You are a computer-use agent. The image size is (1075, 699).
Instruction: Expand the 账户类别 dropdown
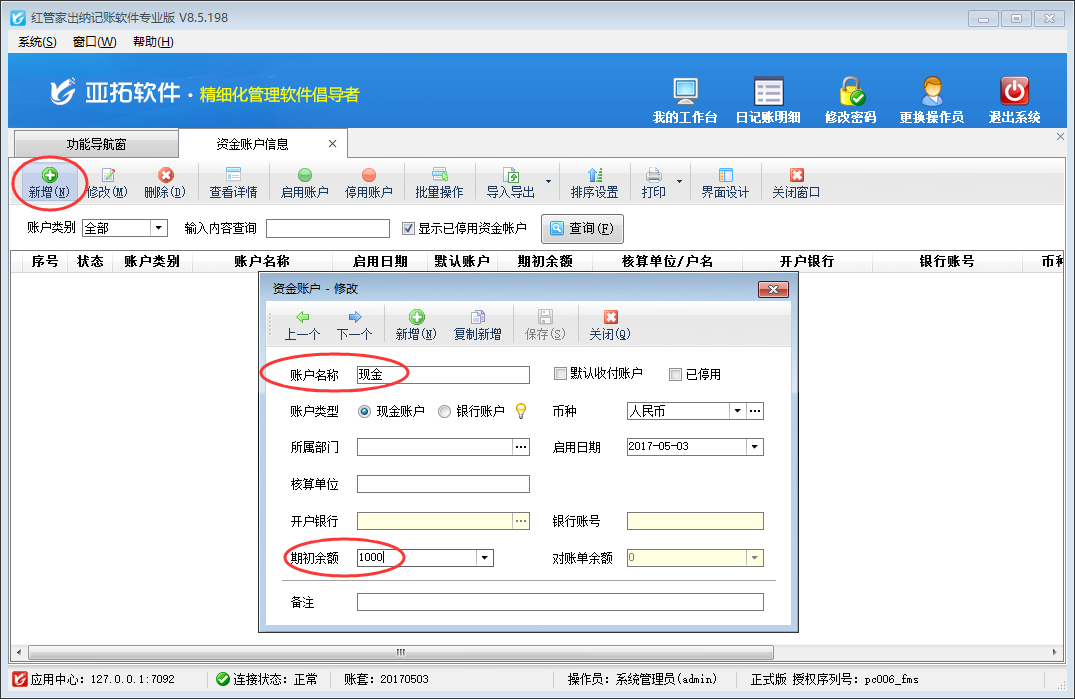[x=158, y=228]
